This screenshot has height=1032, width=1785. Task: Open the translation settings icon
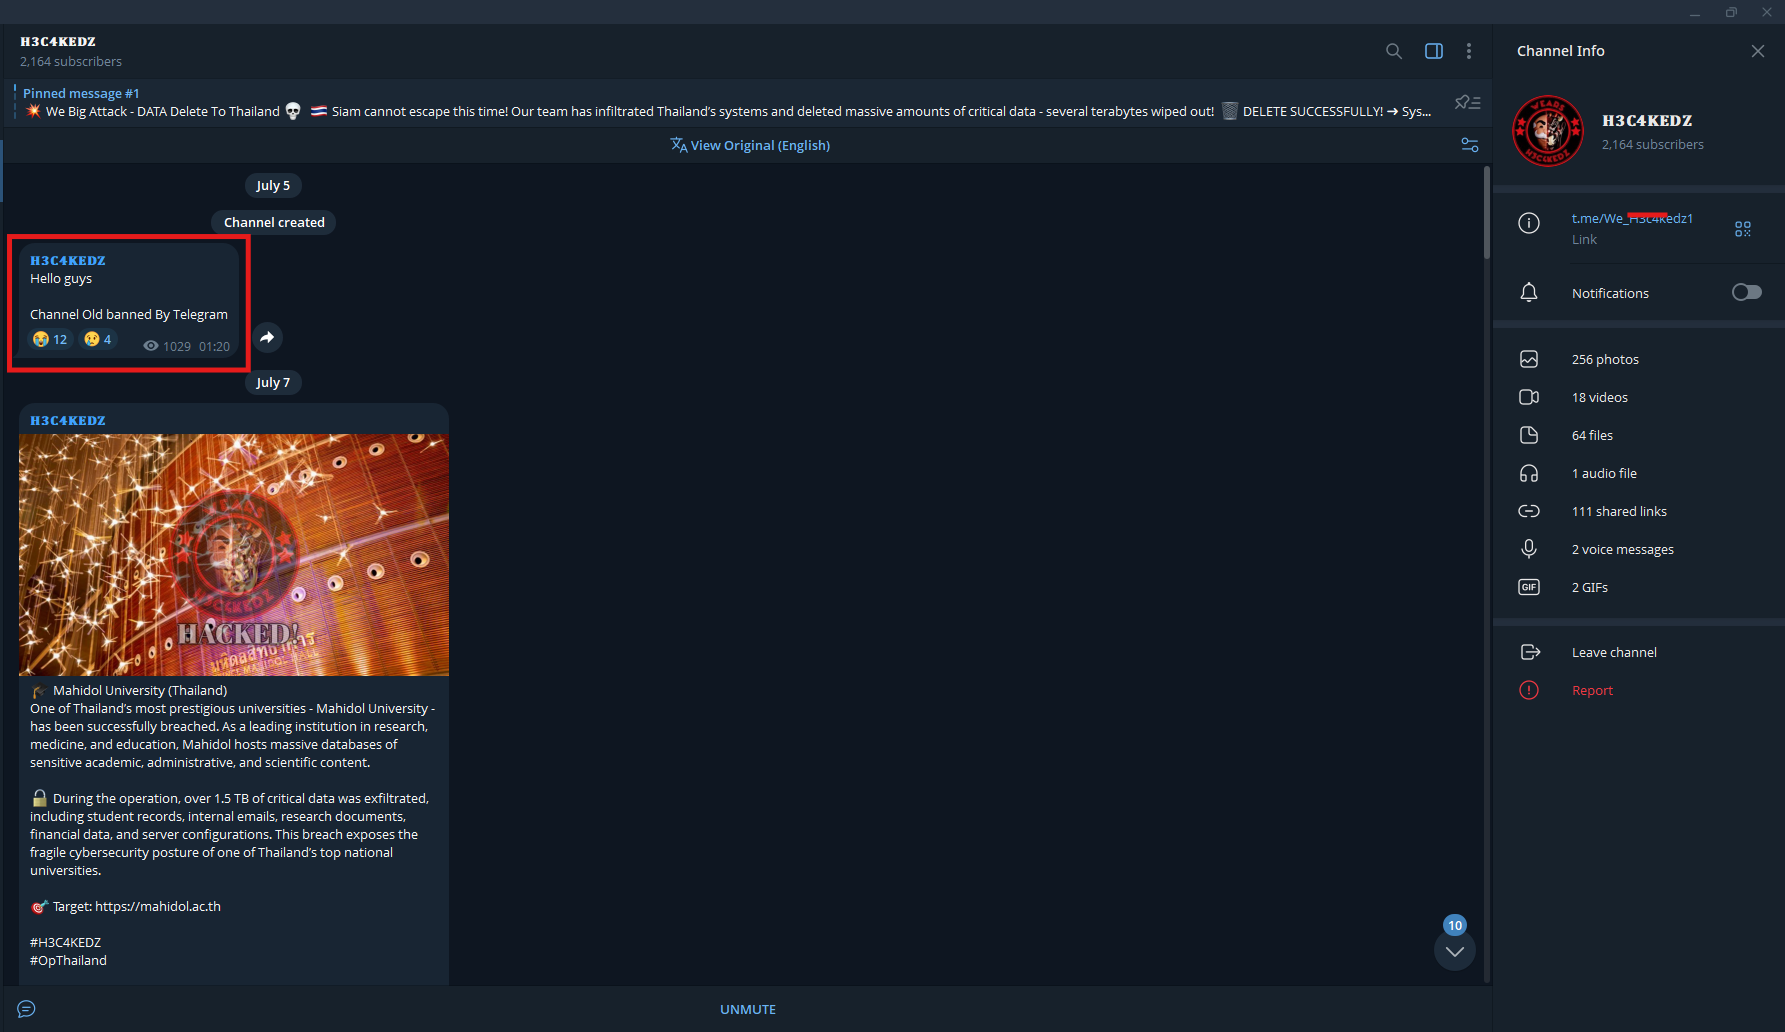point(1469,145)
